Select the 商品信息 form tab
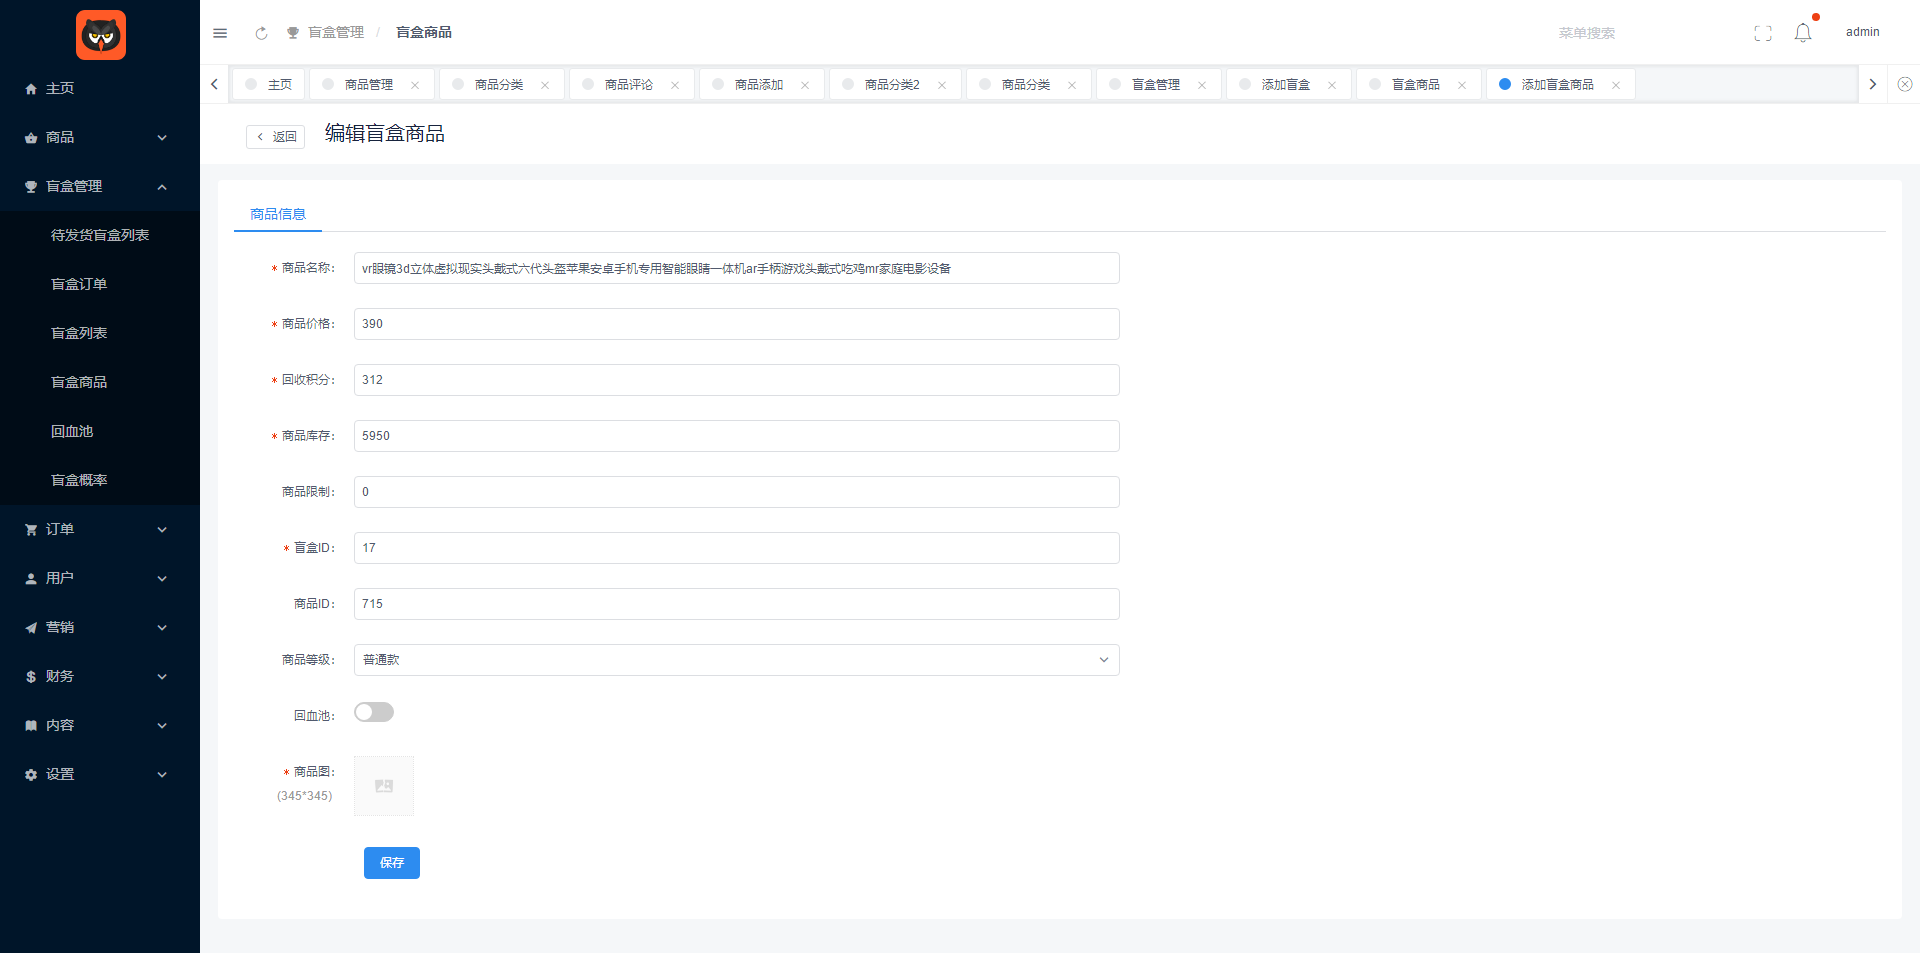 278,214
